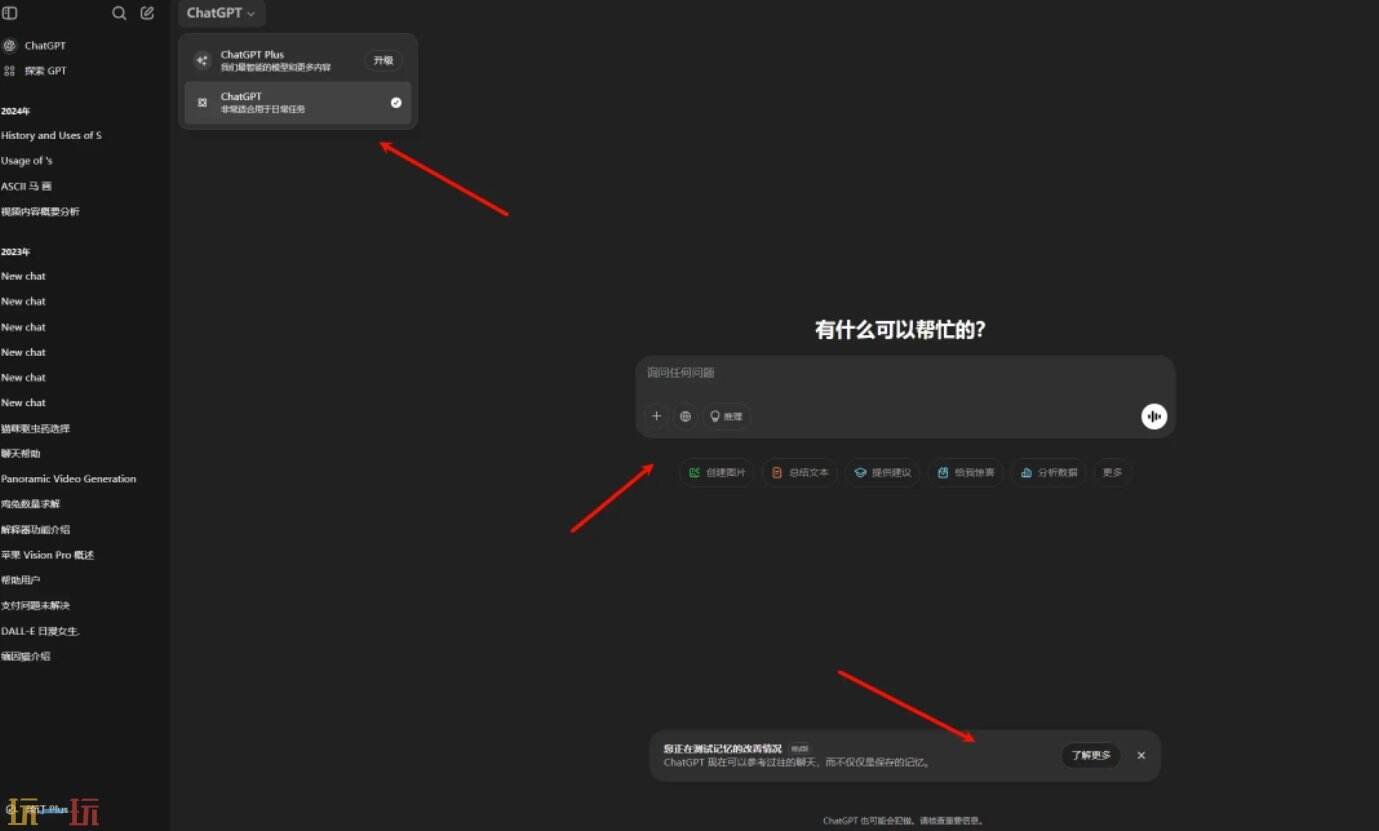Open the "Panoramic Video Generation" chat
Viewport: 1379px width, 831px height.
68,479
